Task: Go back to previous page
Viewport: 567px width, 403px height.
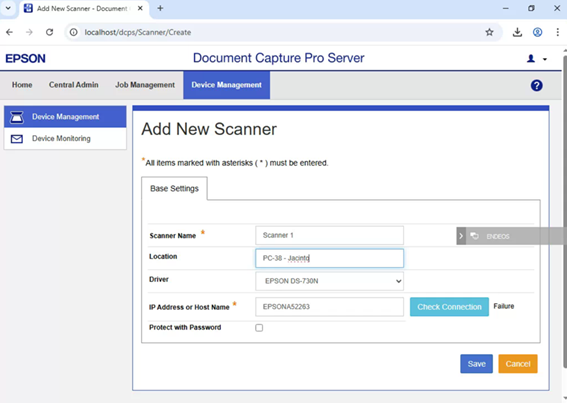Action: [9, 32]
